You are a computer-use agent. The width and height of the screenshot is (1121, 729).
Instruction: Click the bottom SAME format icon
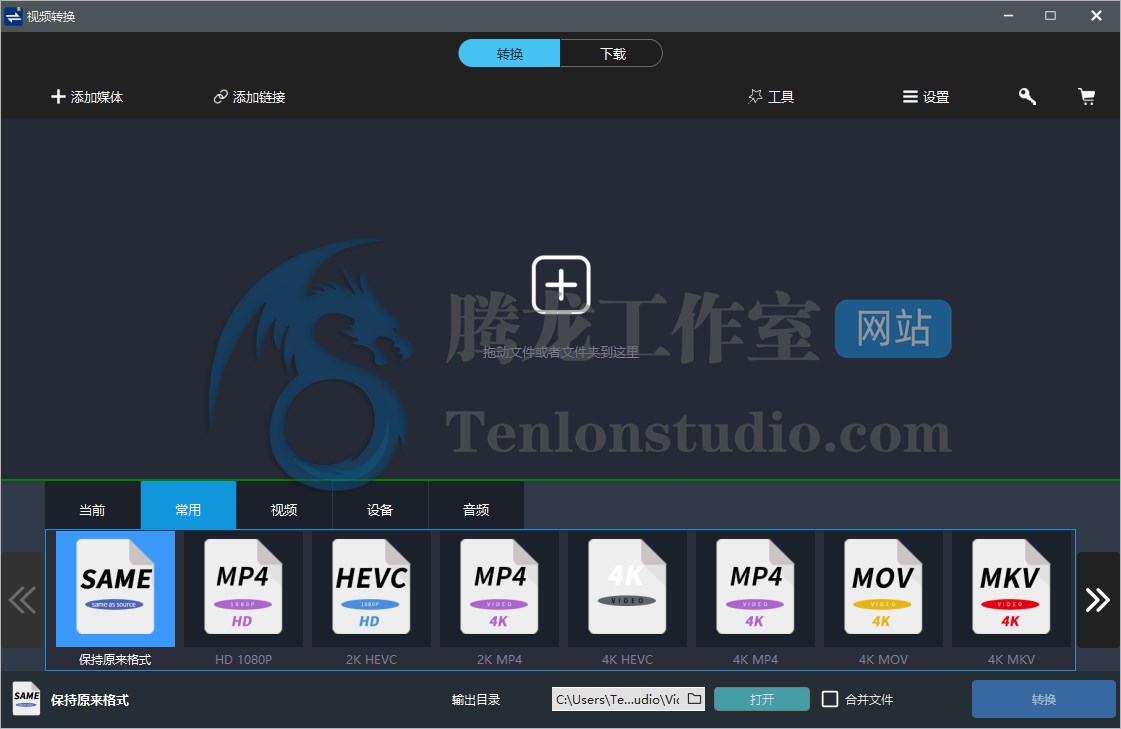coord(26,698)
